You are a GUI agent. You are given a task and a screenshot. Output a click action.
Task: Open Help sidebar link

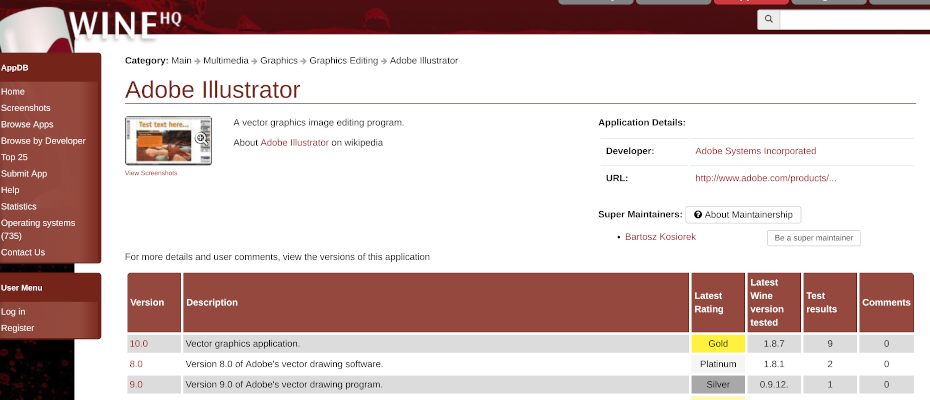click(x=10, y=190)
